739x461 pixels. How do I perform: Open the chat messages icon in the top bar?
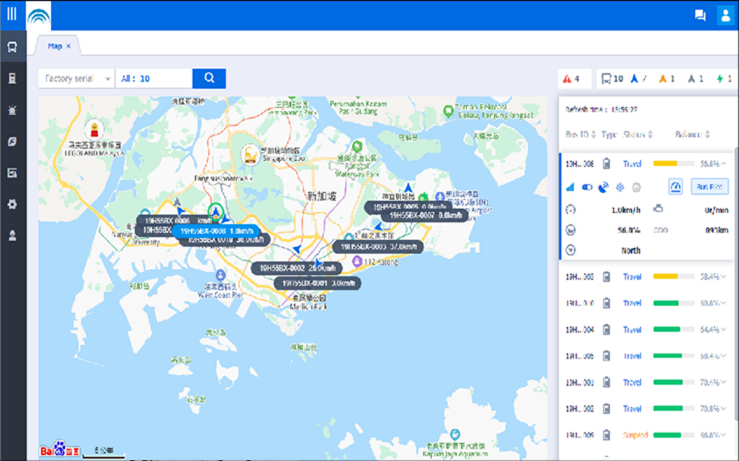(x=700, y=15)
